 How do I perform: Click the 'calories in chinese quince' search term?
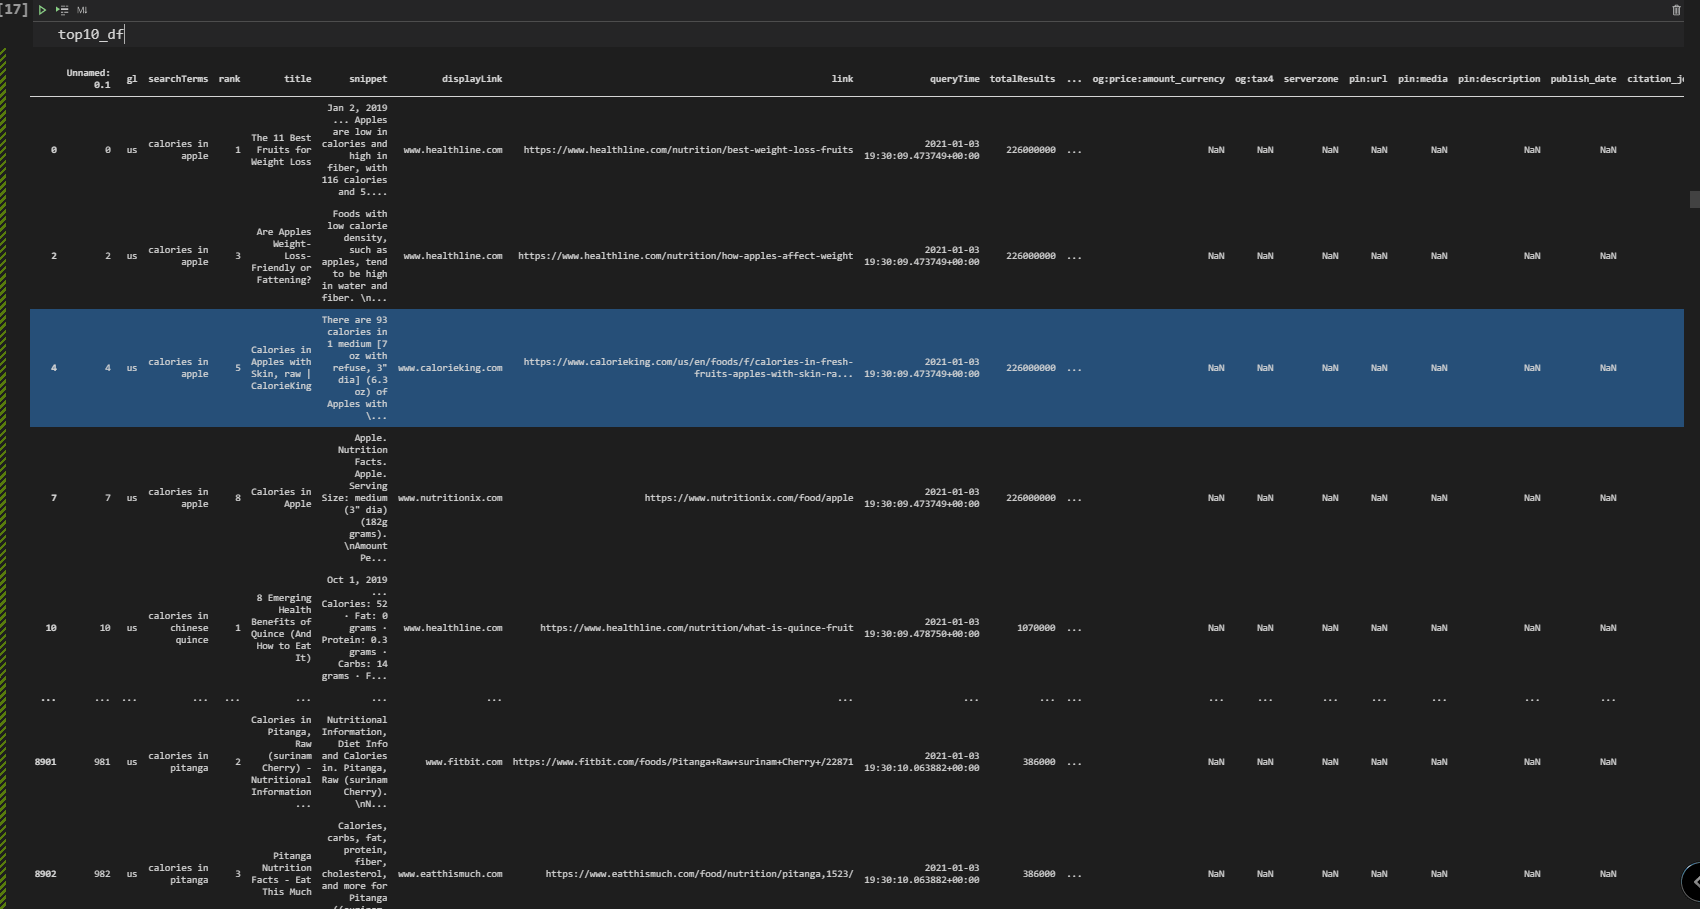click(179, 628)
